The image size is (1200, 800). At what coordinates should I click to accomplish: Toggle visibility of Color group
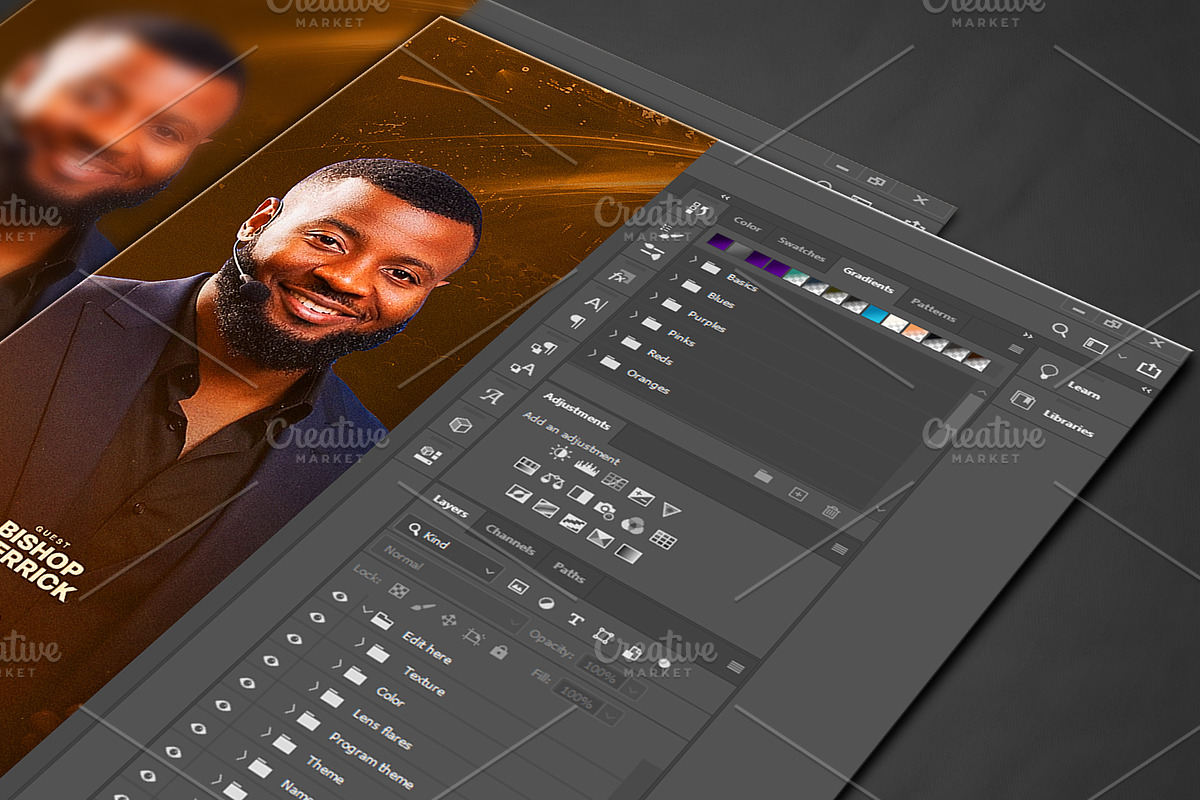pos(294,639)
